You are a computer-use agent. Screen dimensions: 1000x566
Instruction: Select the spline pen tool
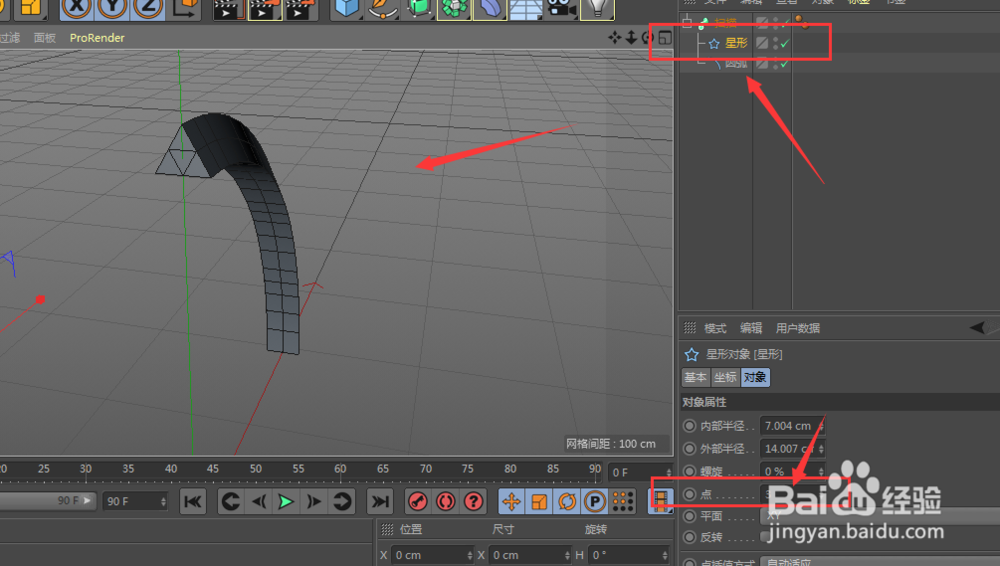coord(383,8)
